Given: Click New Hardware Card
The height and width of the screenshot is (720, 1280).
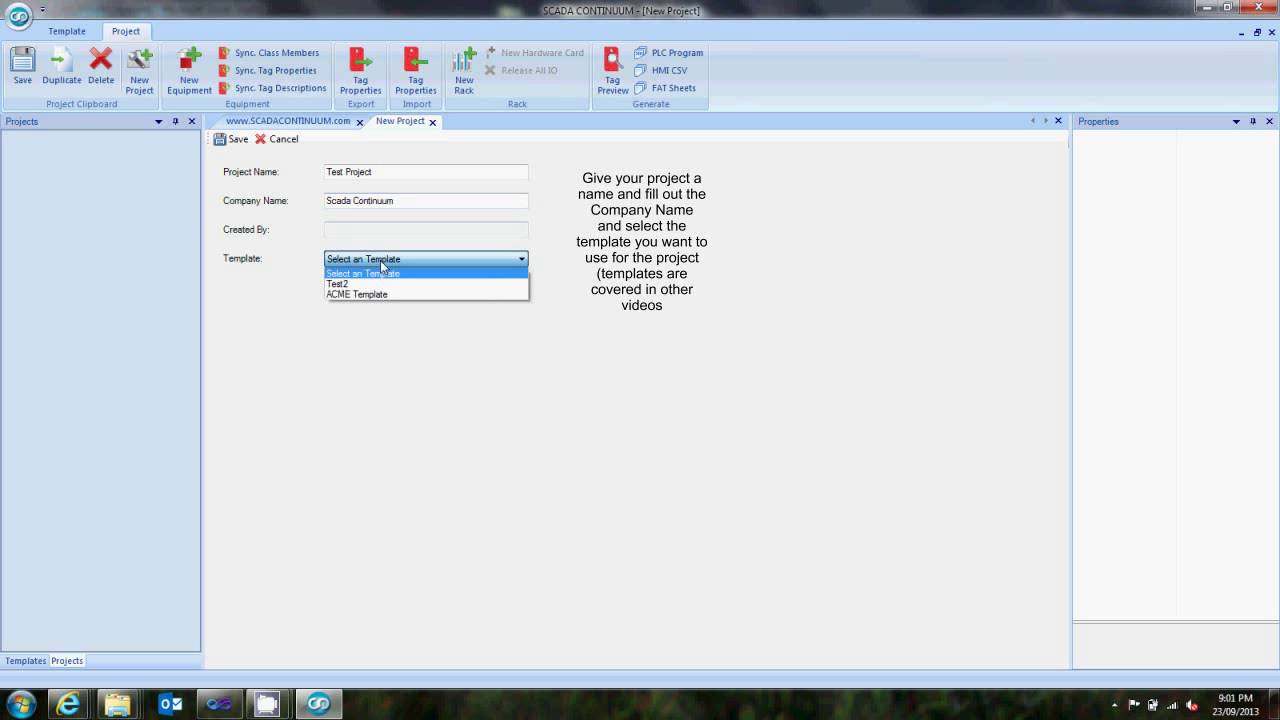Looking at the screenshot, I should click(x=534, y=53).
